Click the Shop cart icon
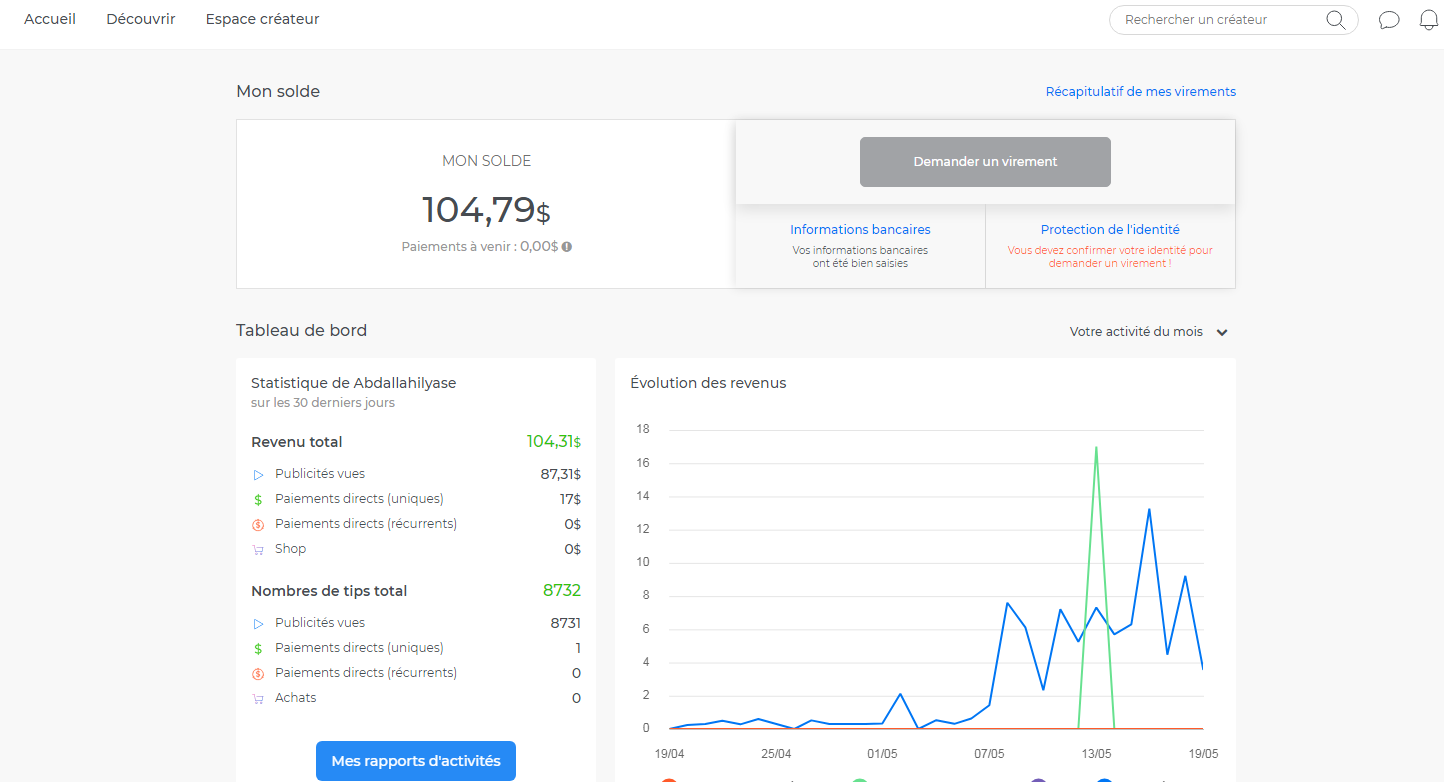1444x782 pixels. click(258, 549)
